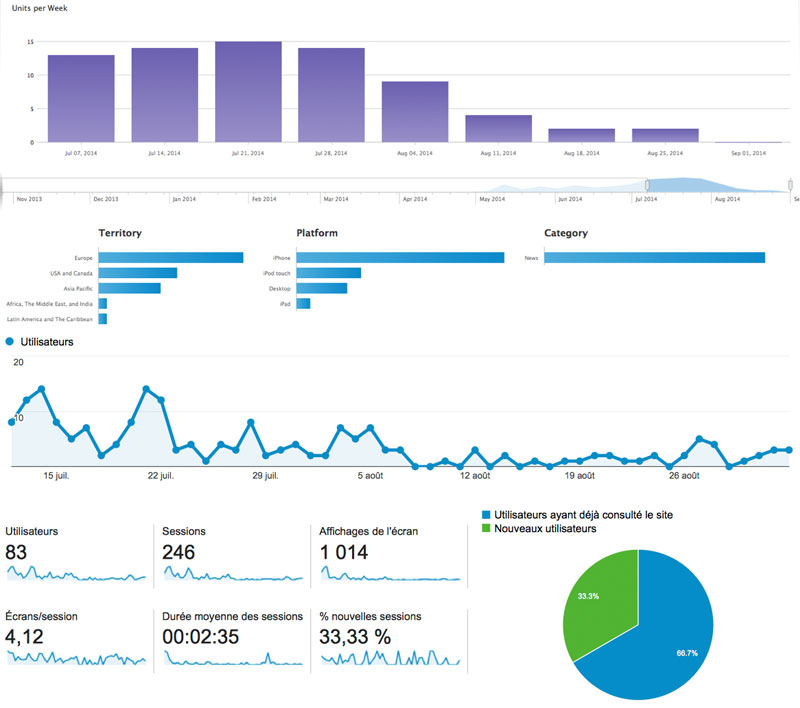Click the Durée moyenne des sessions sparkline
Image resolution: width=800 pixels, height=708 pixels.
coord(233,659)
